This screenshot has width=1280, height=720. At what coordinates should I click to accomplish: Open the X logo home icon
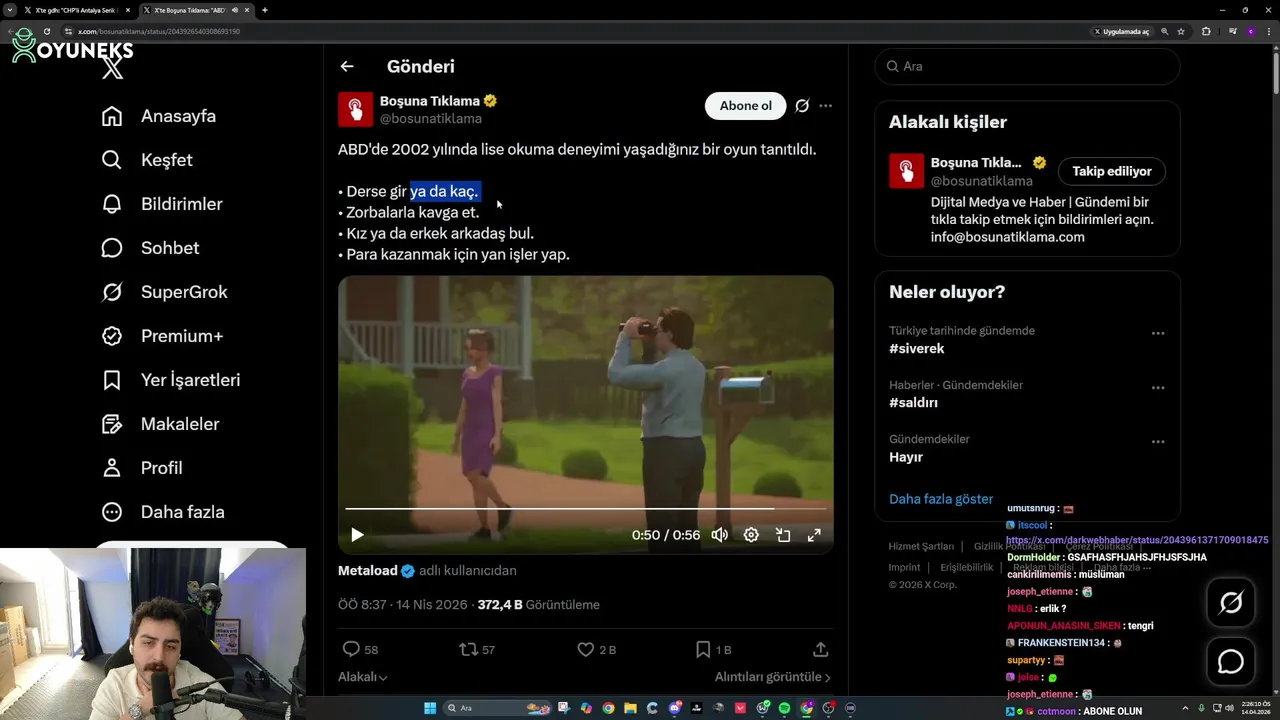point(113,68)
